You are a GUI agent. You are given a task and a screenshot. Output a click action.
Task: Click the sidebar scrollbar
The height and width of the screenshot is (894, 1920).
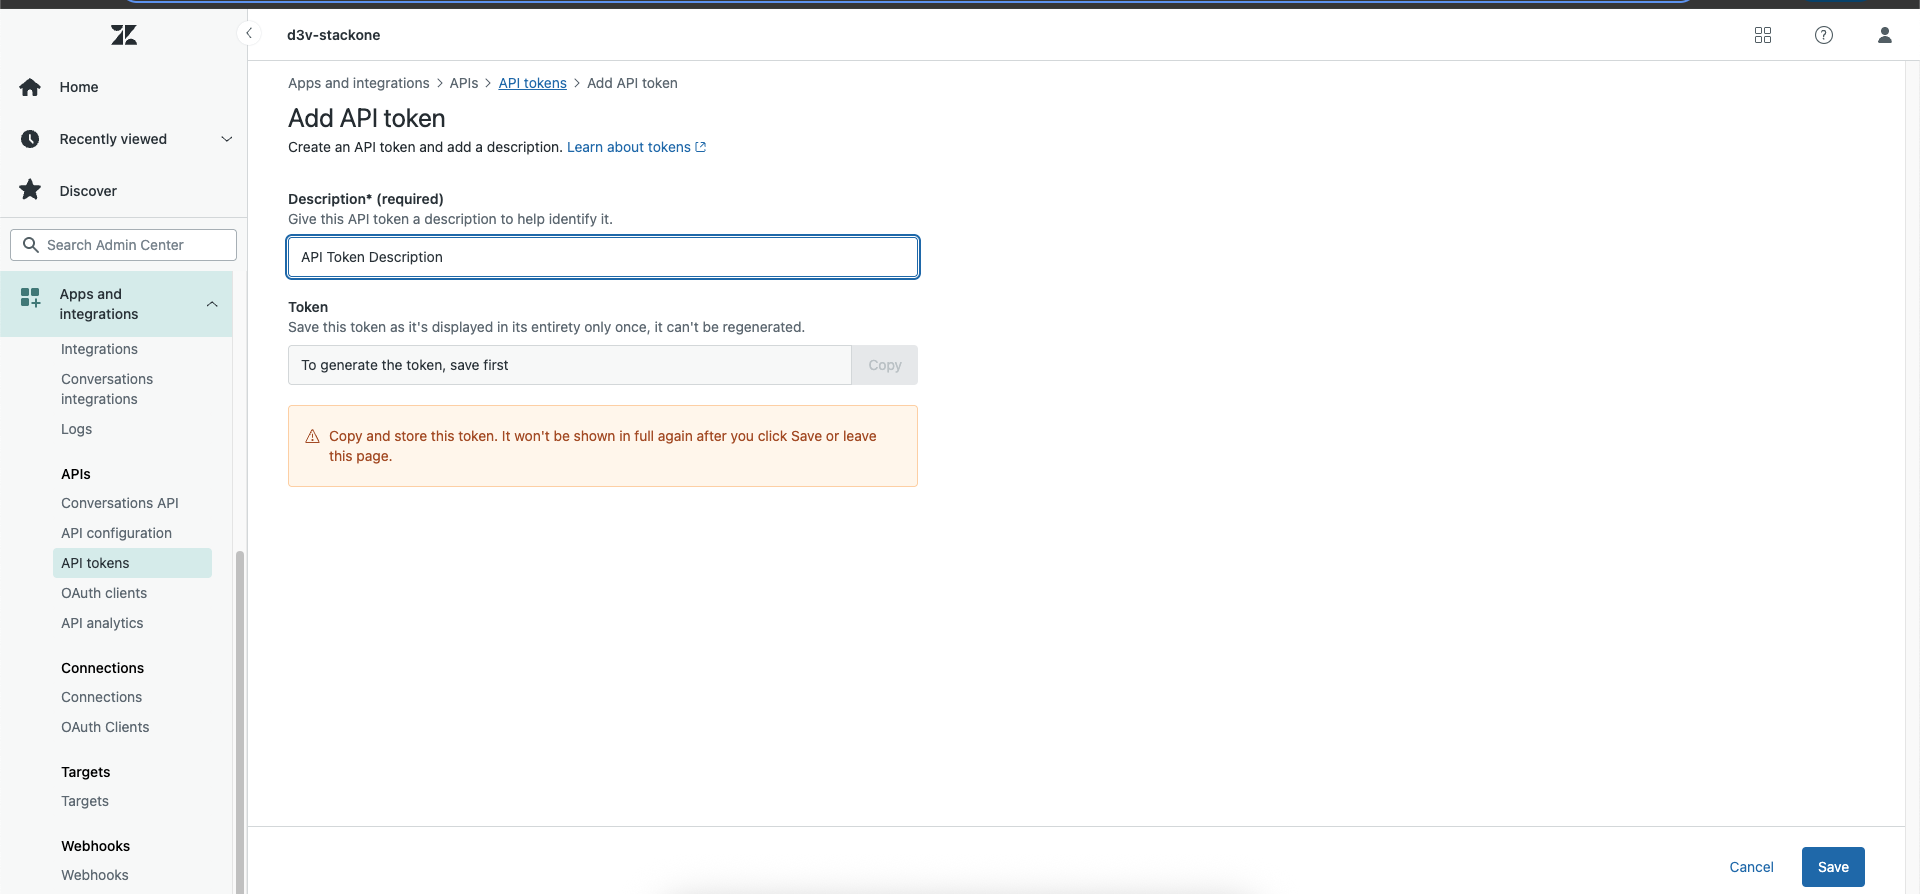[x=239, y=720]
